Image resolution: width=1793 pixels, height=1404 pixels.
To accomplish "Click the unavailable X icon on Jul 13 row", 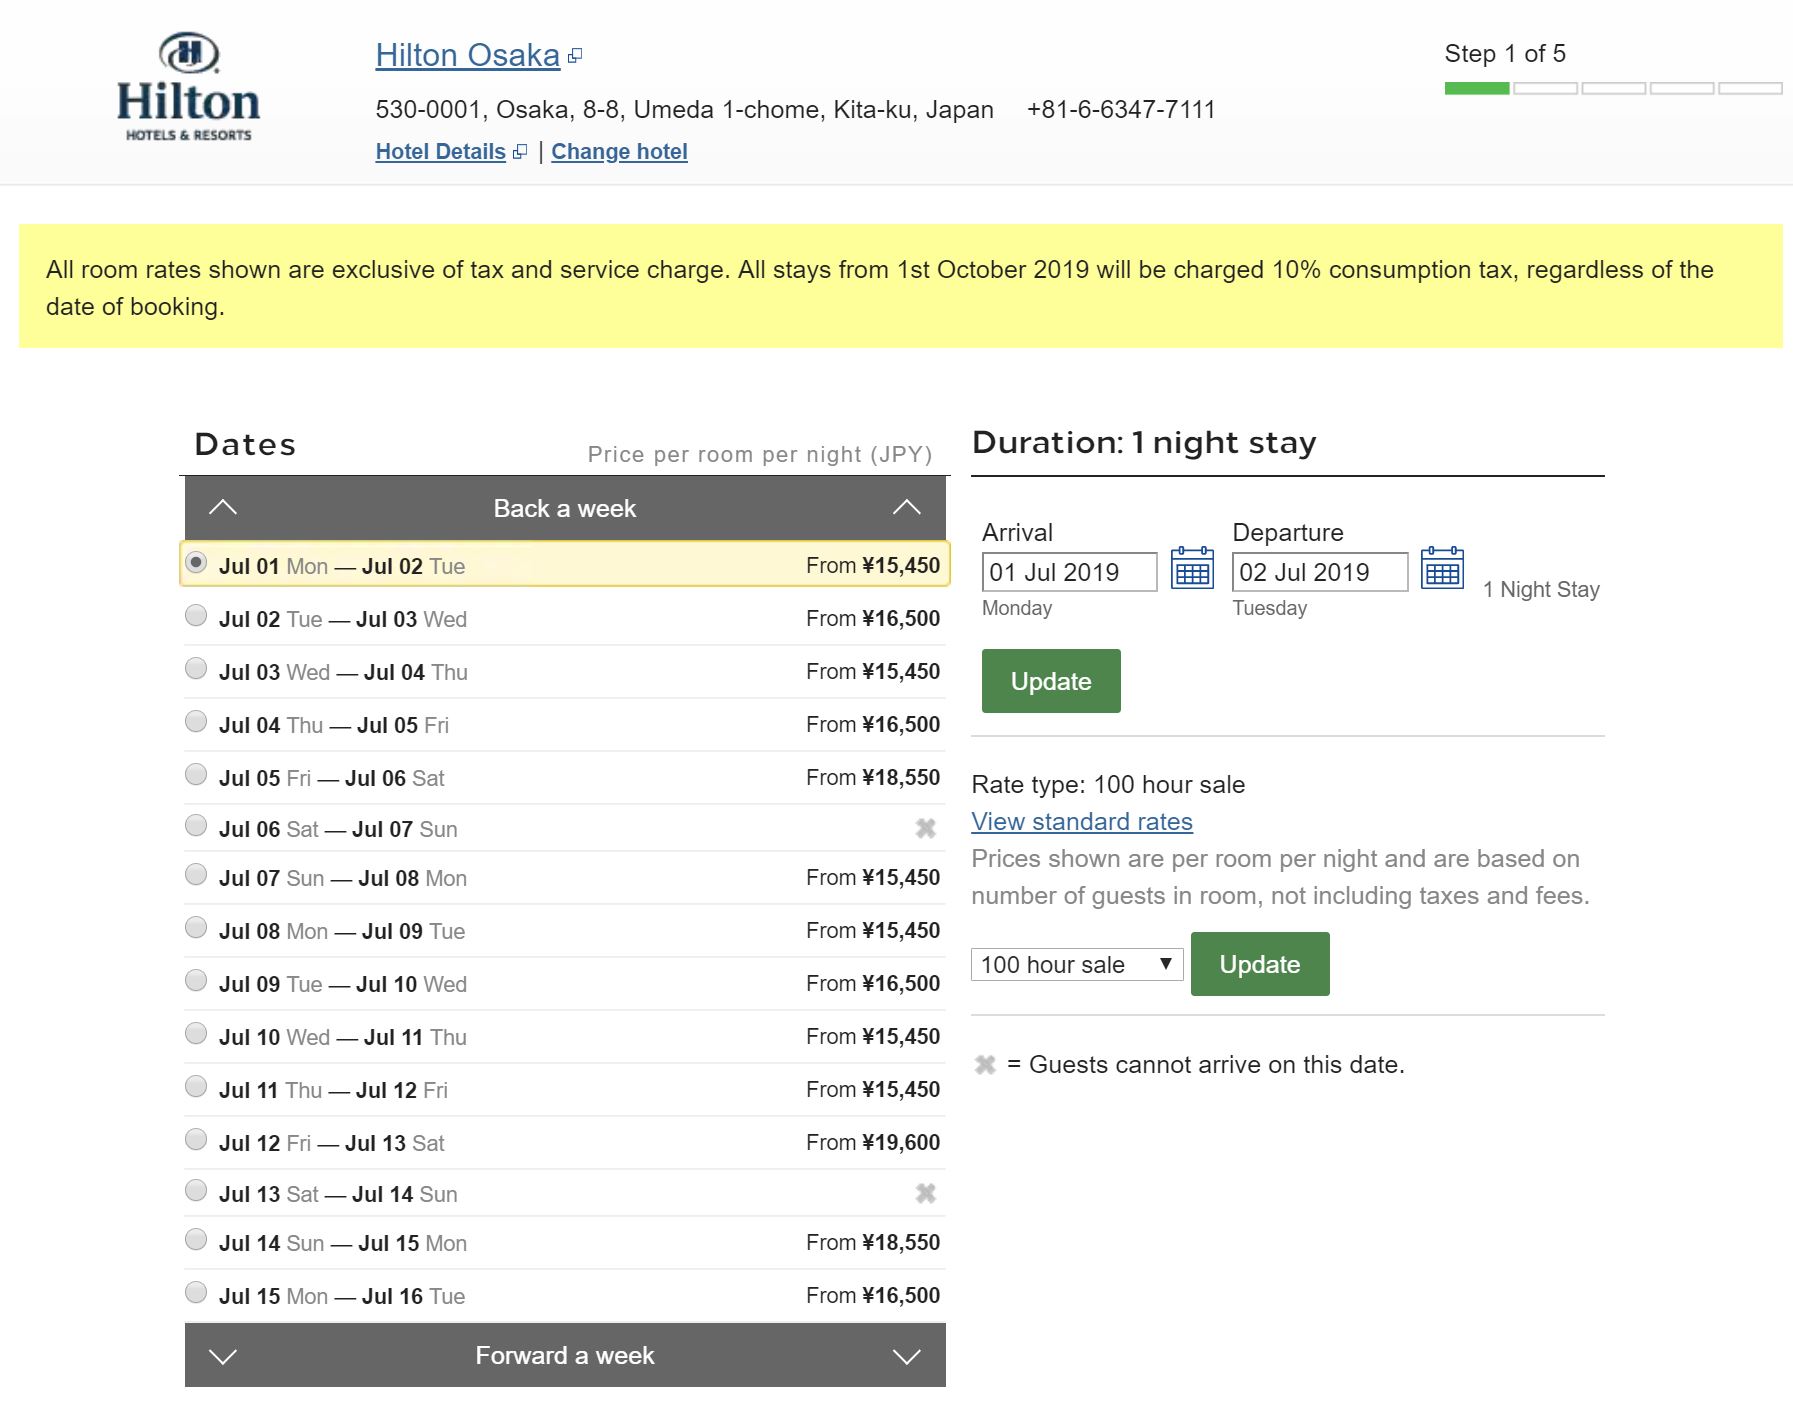I will point(926,1193).
